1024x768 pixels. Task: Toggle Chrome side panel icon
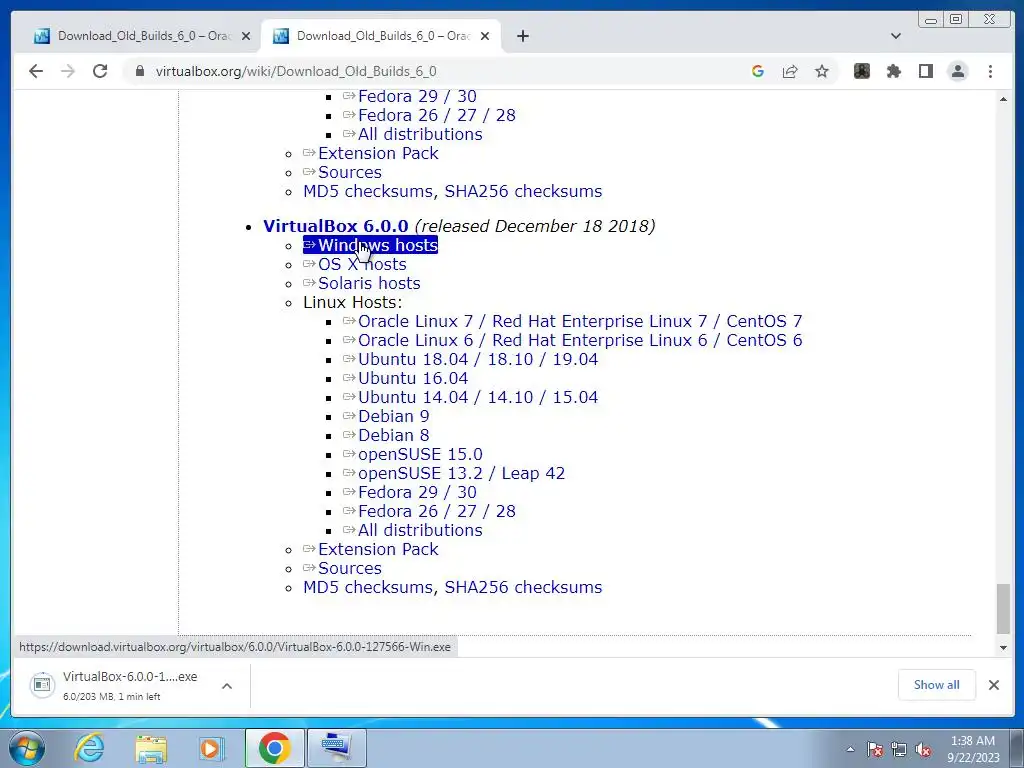tap(925, 71)
